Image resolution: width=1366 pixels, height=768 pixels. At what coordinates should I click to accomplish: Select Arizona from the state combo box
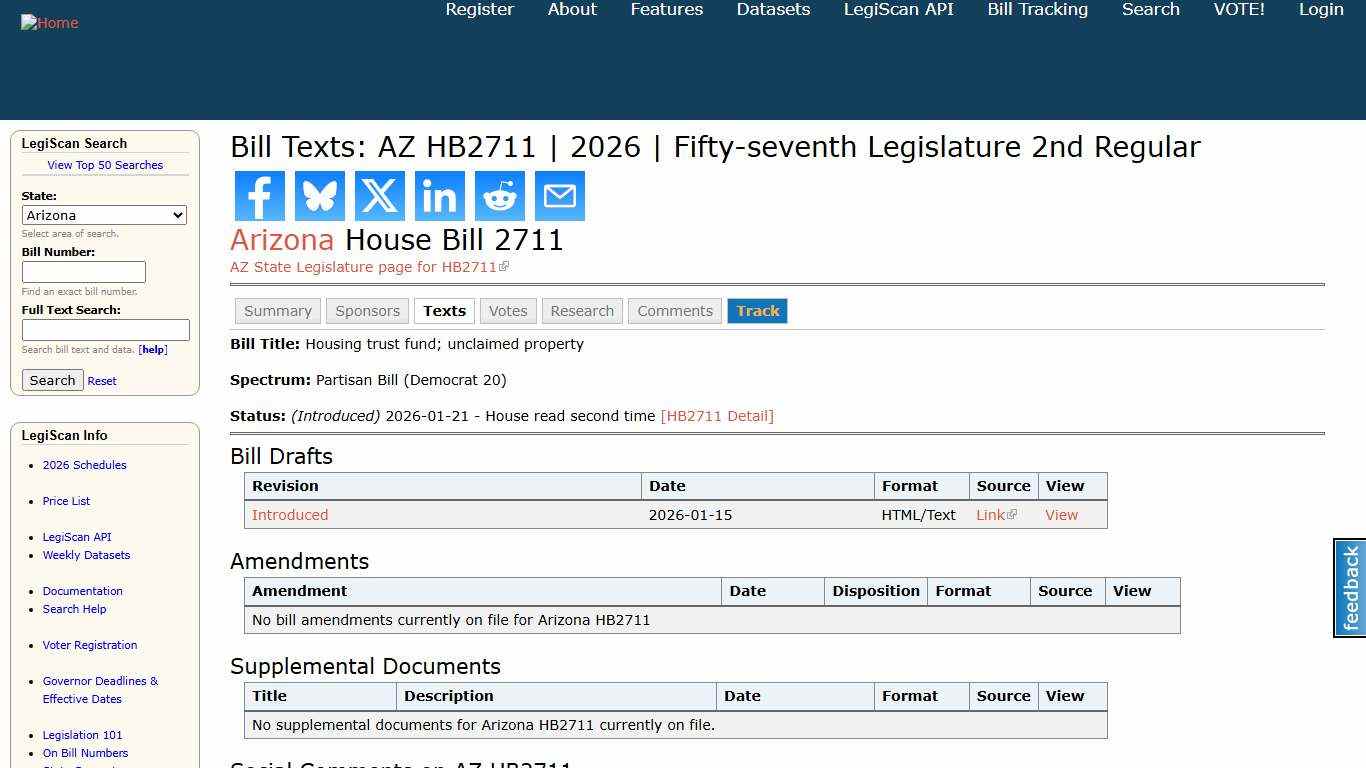click(104, 215)
